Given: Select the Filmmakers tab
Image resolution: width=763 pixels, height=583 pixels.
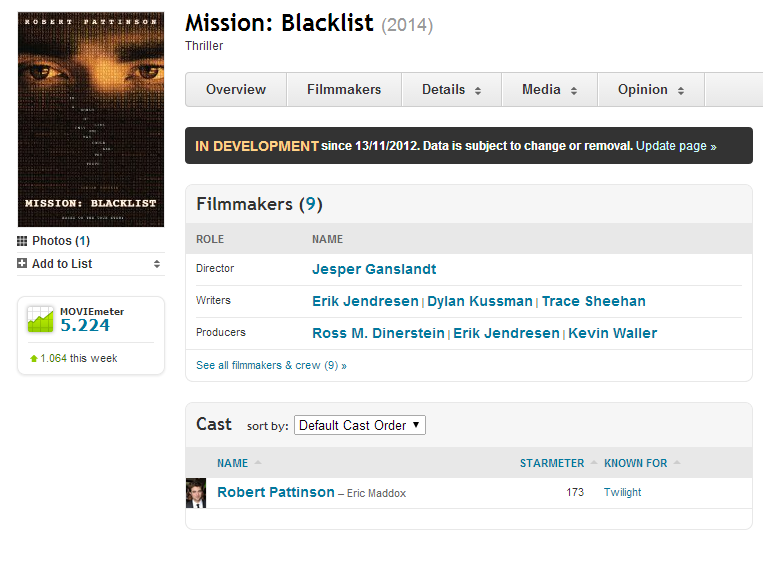Looking at the screenshot, I should tap(344, 90).
